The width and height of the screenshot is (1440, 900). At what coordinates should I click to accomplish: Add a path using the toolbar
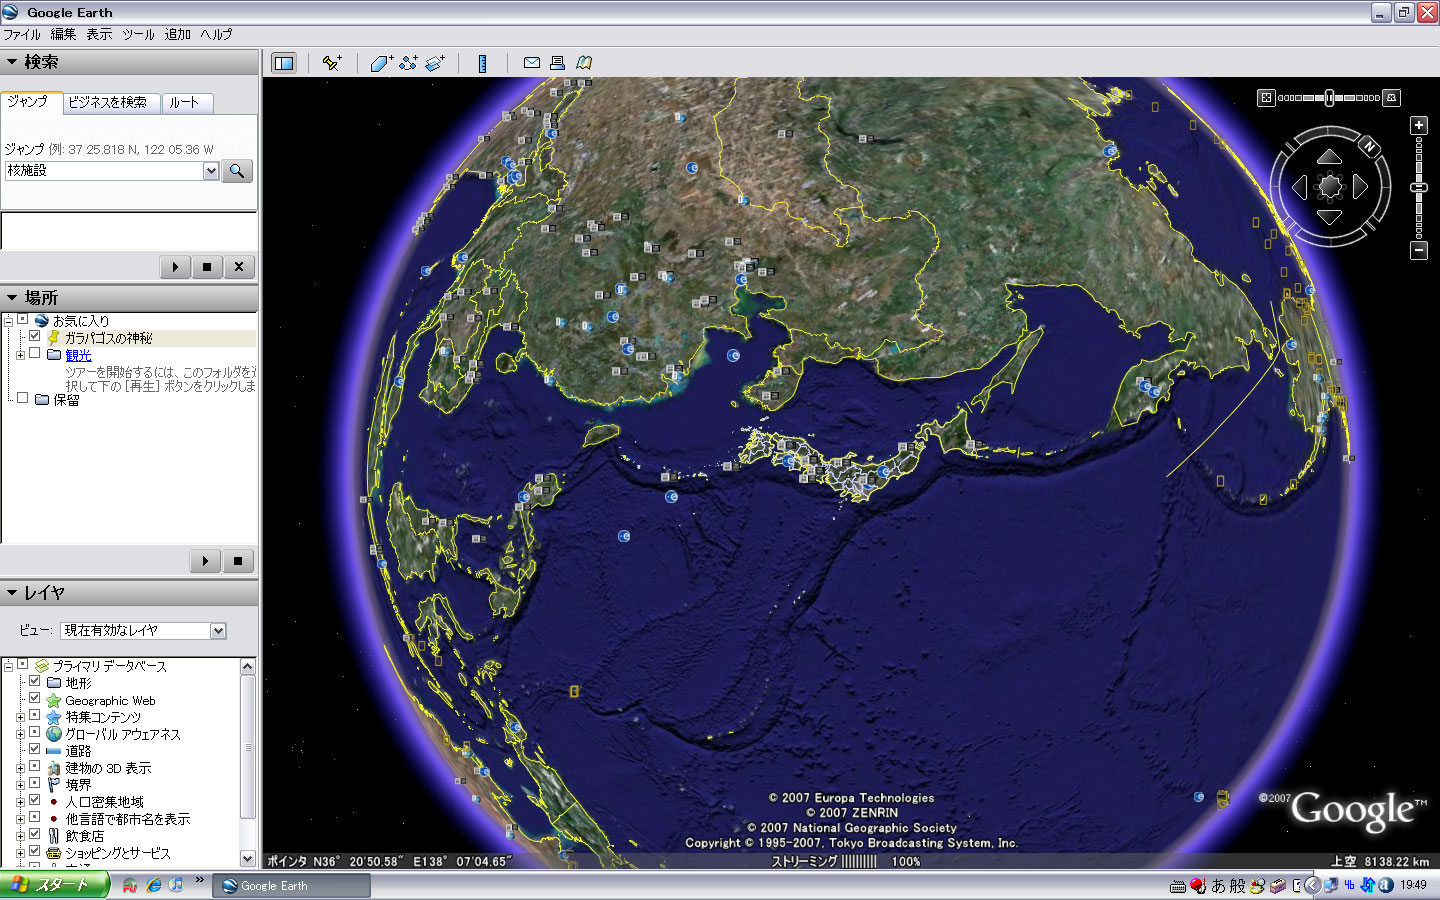pos(408,63)
